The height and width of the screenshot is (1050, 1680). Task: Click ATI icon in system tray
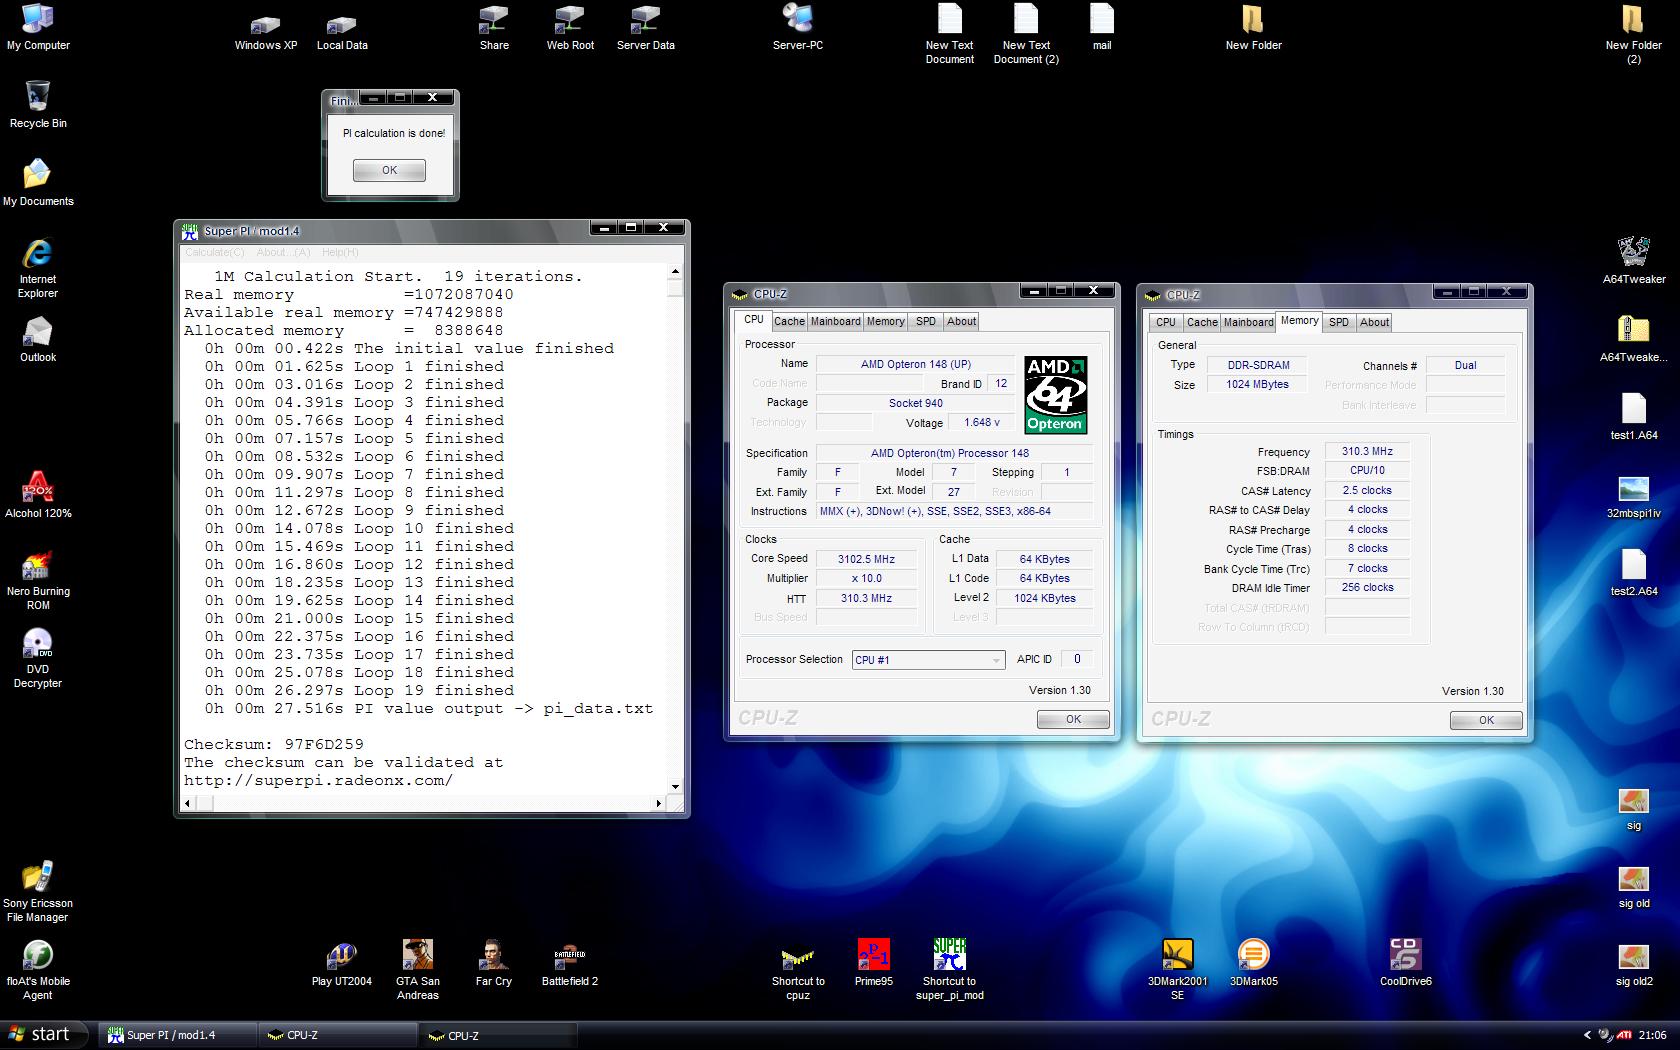[x=1625, y=1035]
